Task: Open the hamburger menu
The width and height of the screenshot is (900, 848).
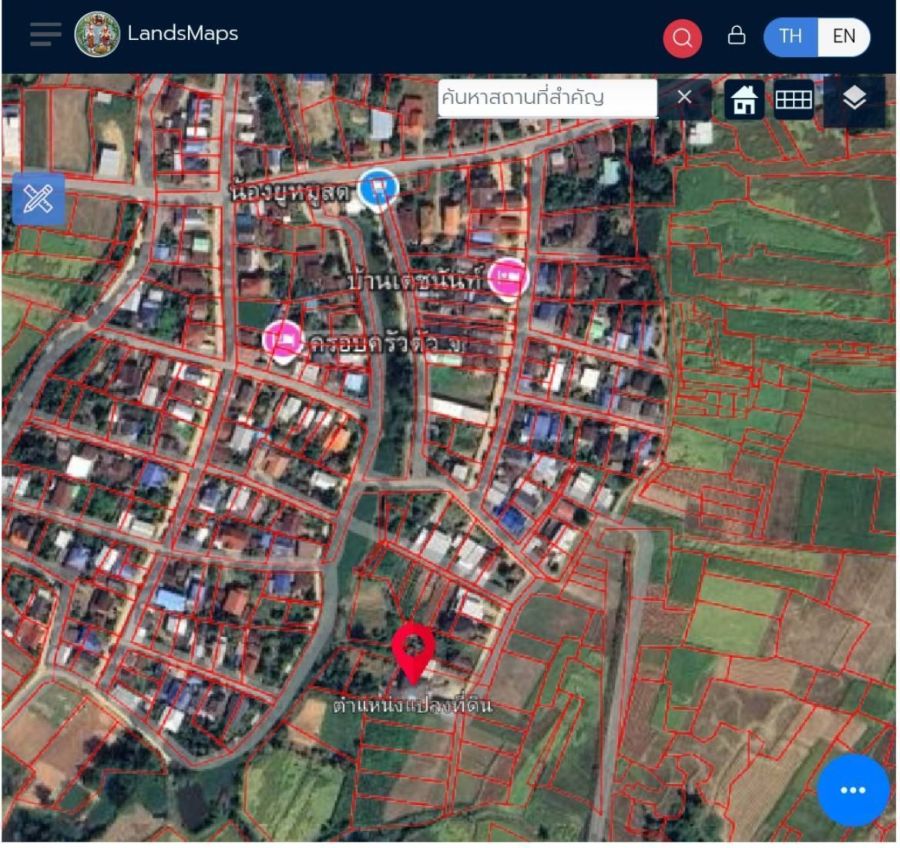Action: [45, 34]
